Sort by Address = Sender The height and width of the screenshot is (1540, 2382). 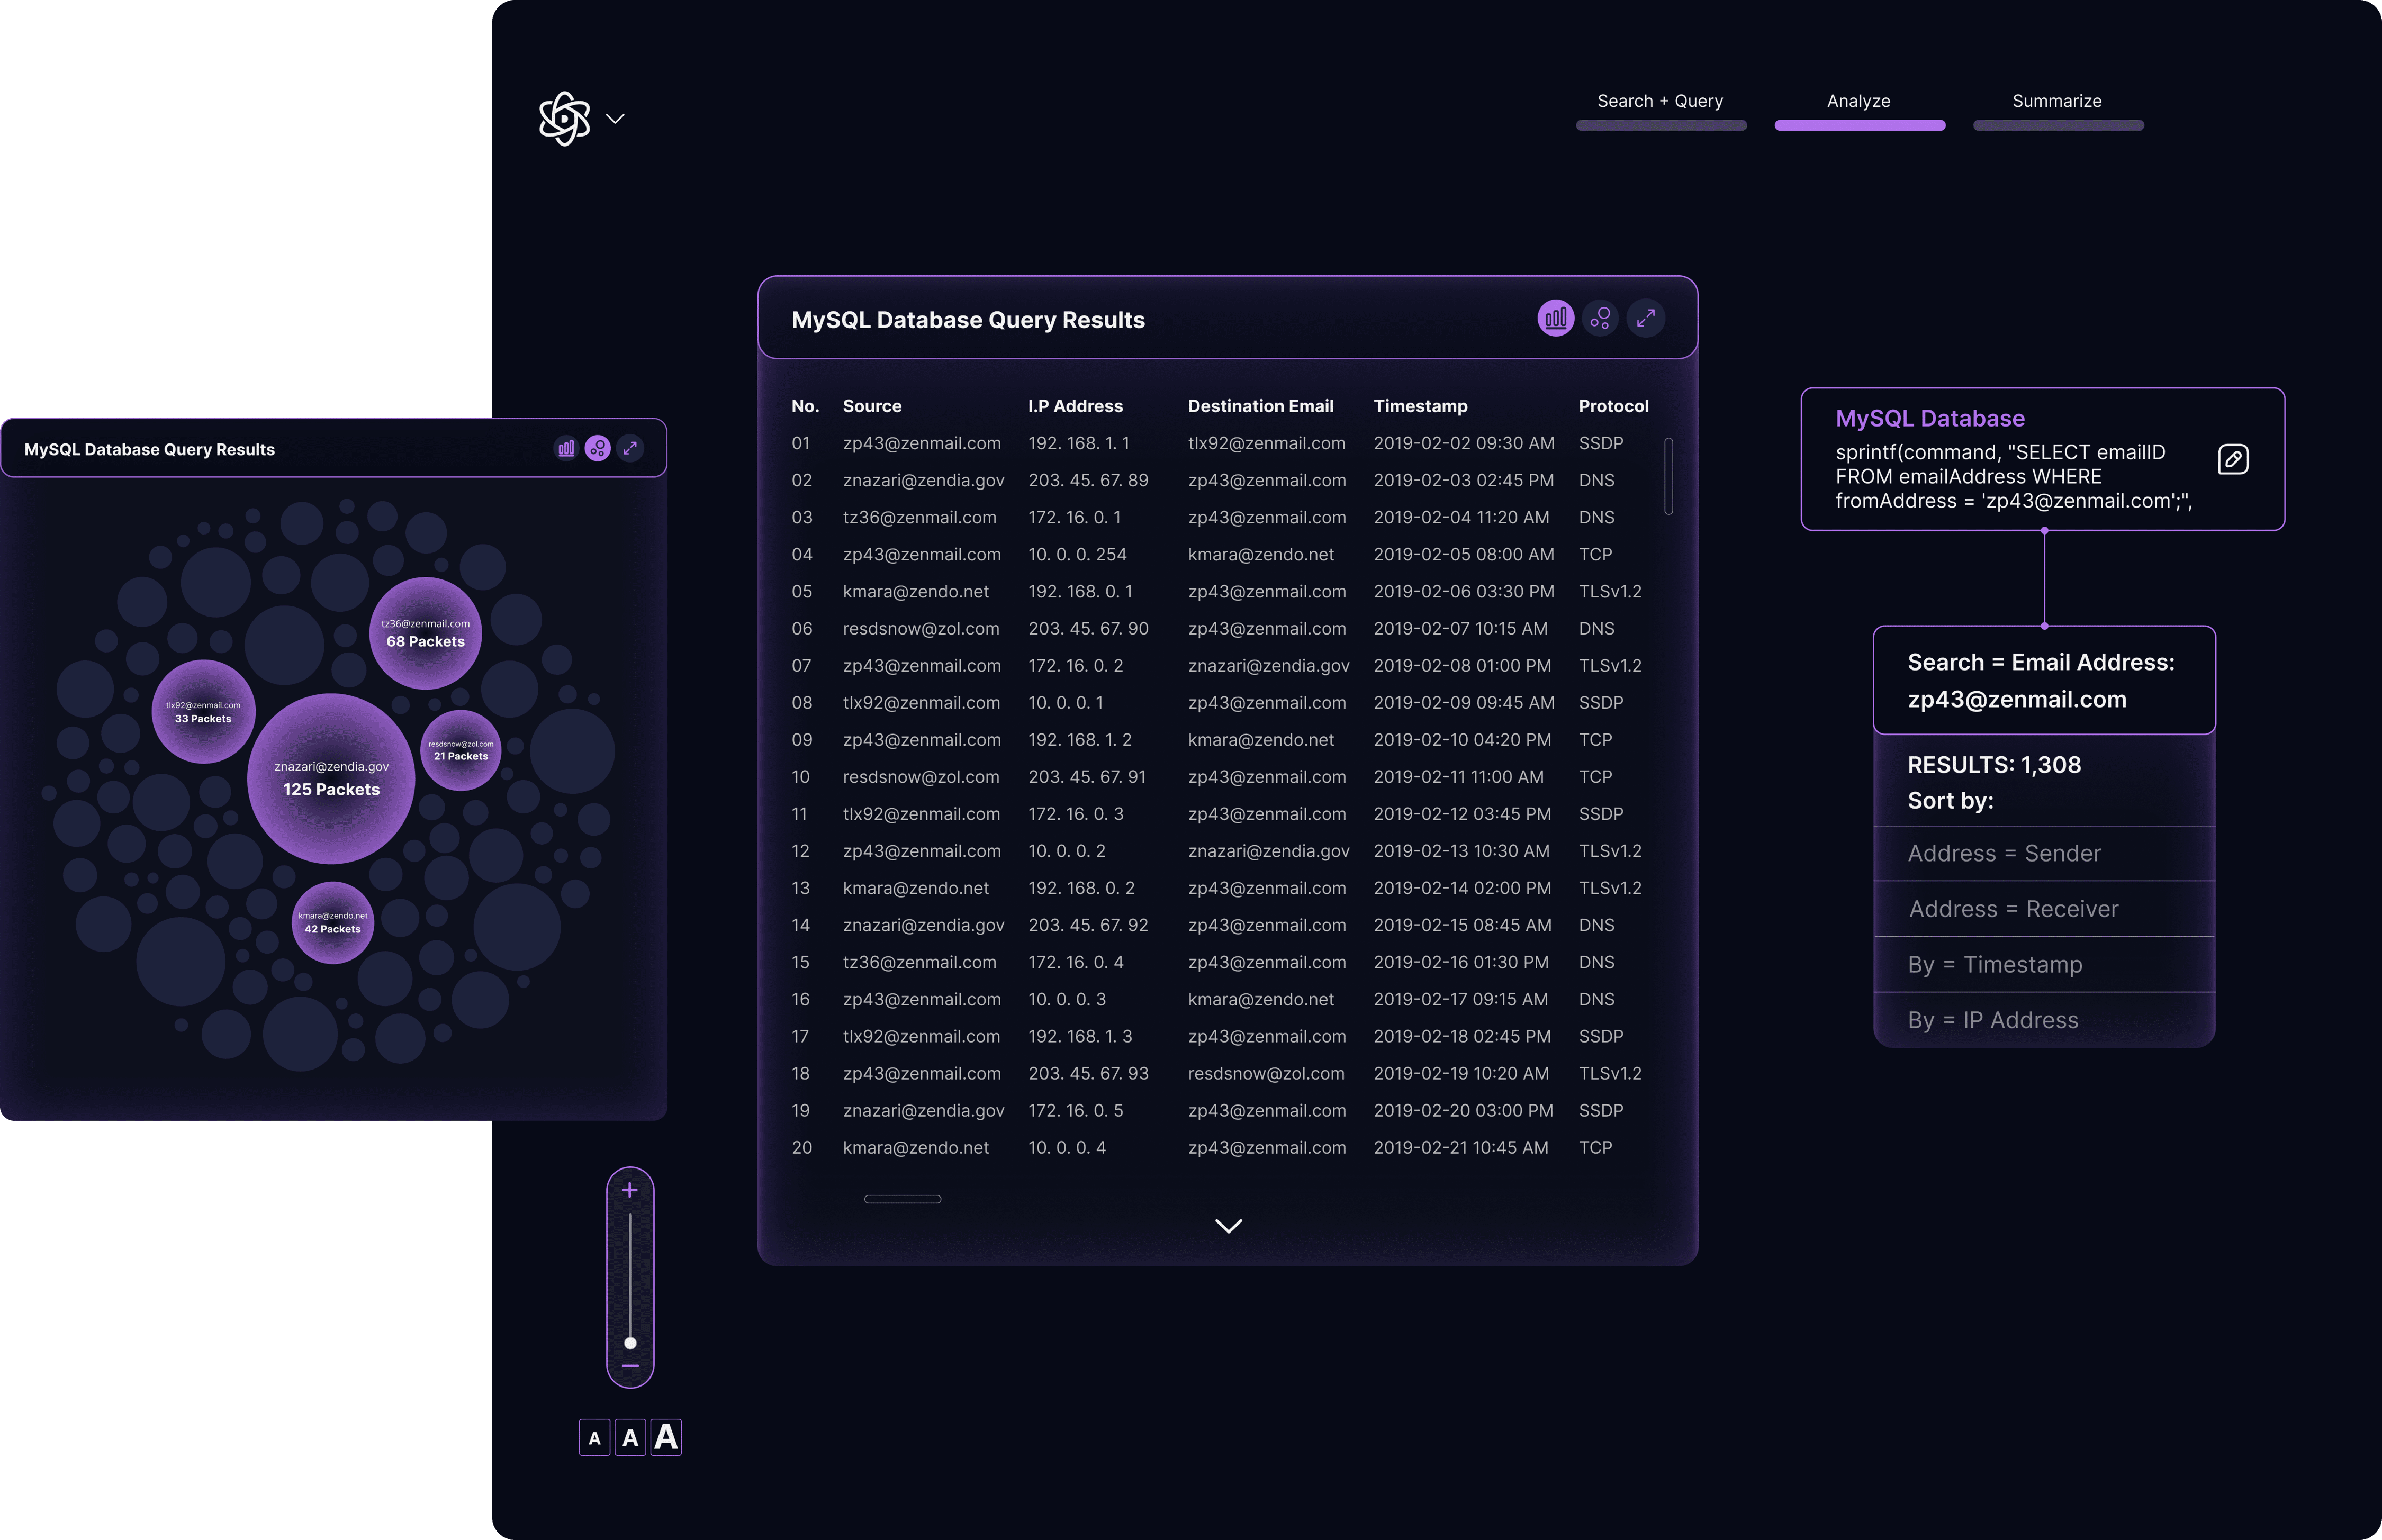pyautogui.click(x=2043, y=853)
